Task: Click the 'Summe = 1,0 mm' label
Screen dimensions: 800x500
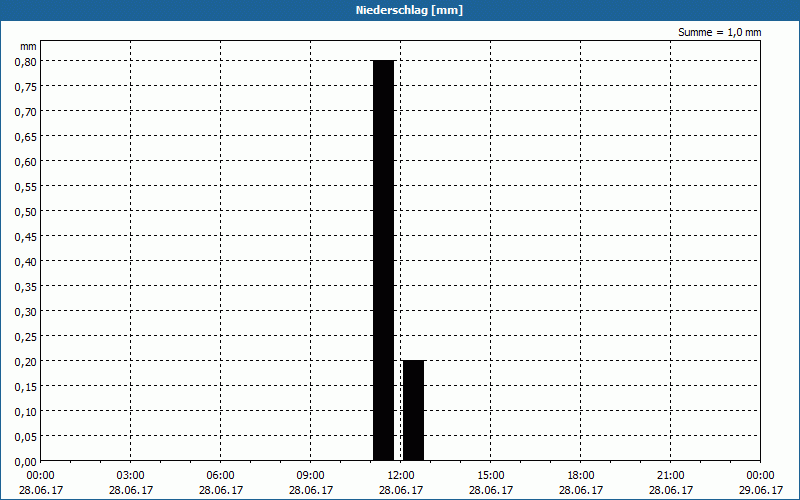Action: click(719, 32)
